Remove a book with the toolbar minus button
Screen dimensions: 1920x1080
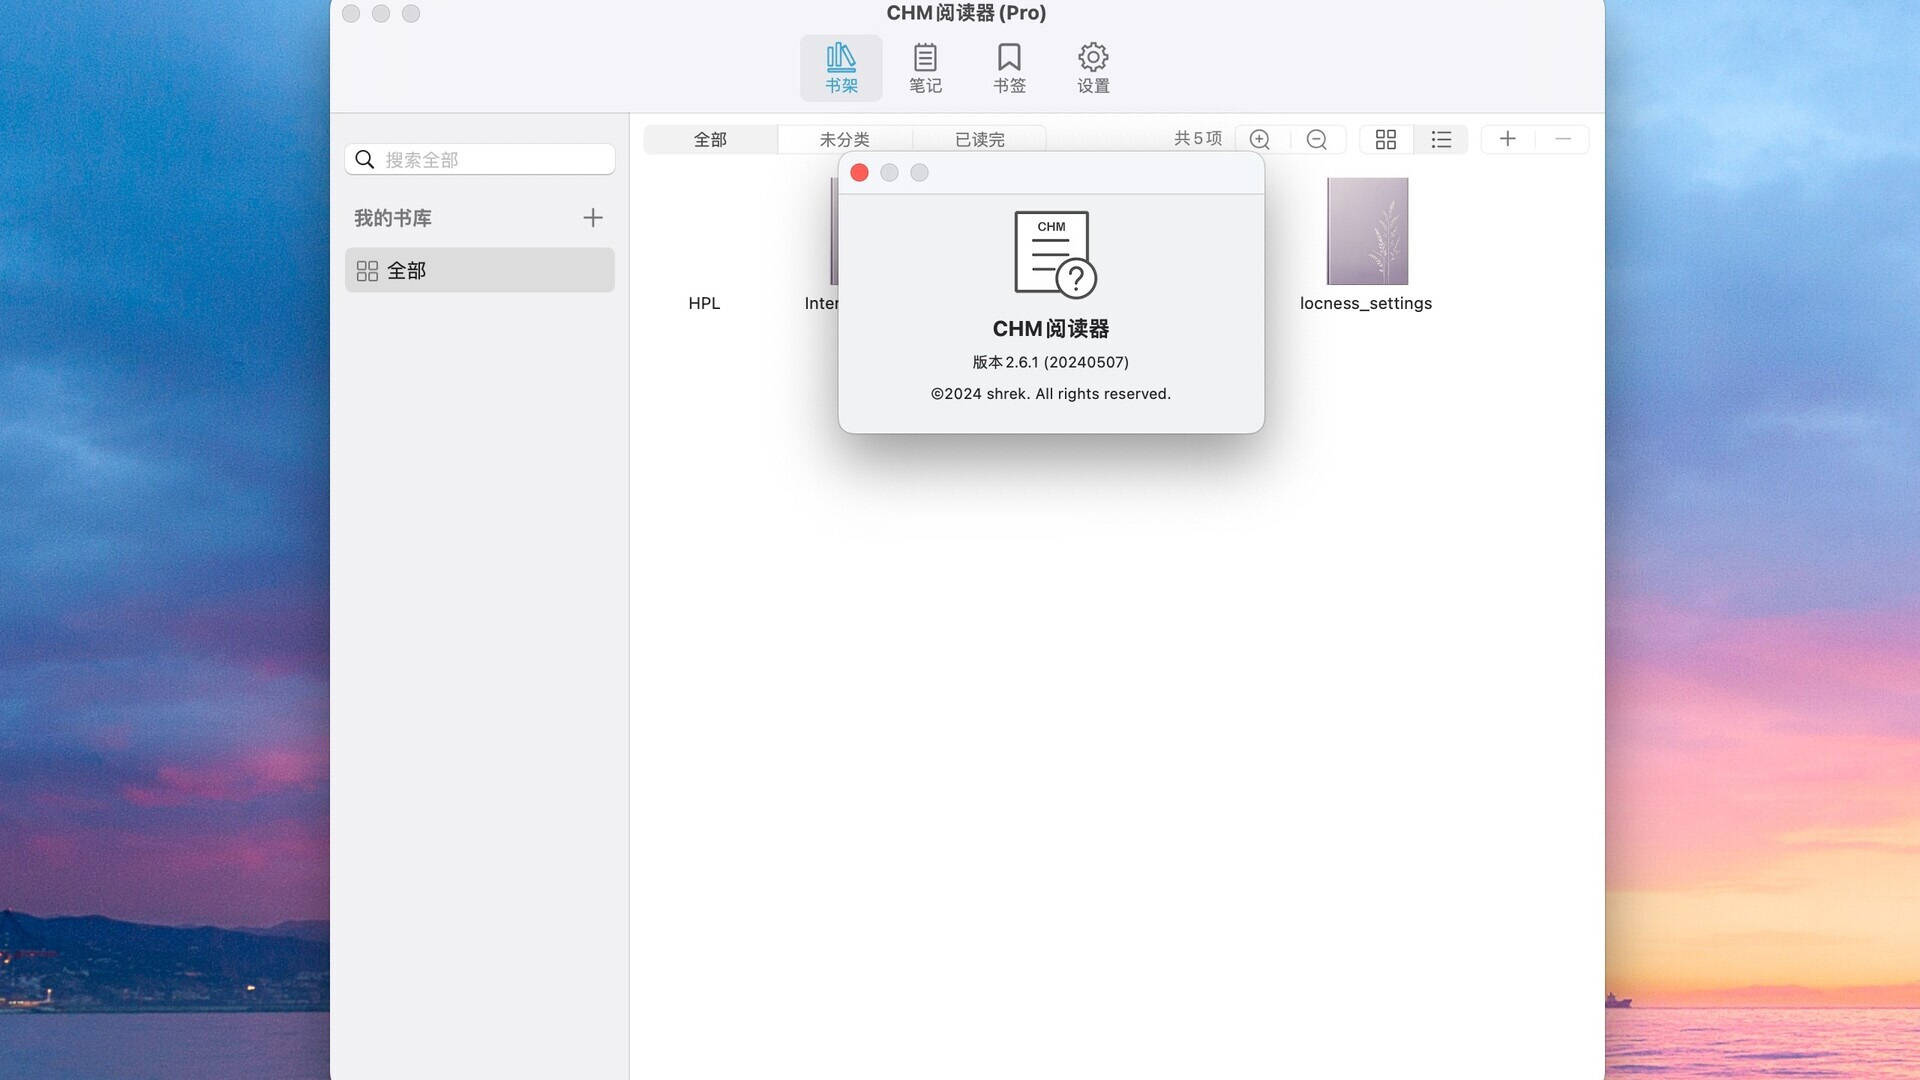click(x=1563, y=139)
